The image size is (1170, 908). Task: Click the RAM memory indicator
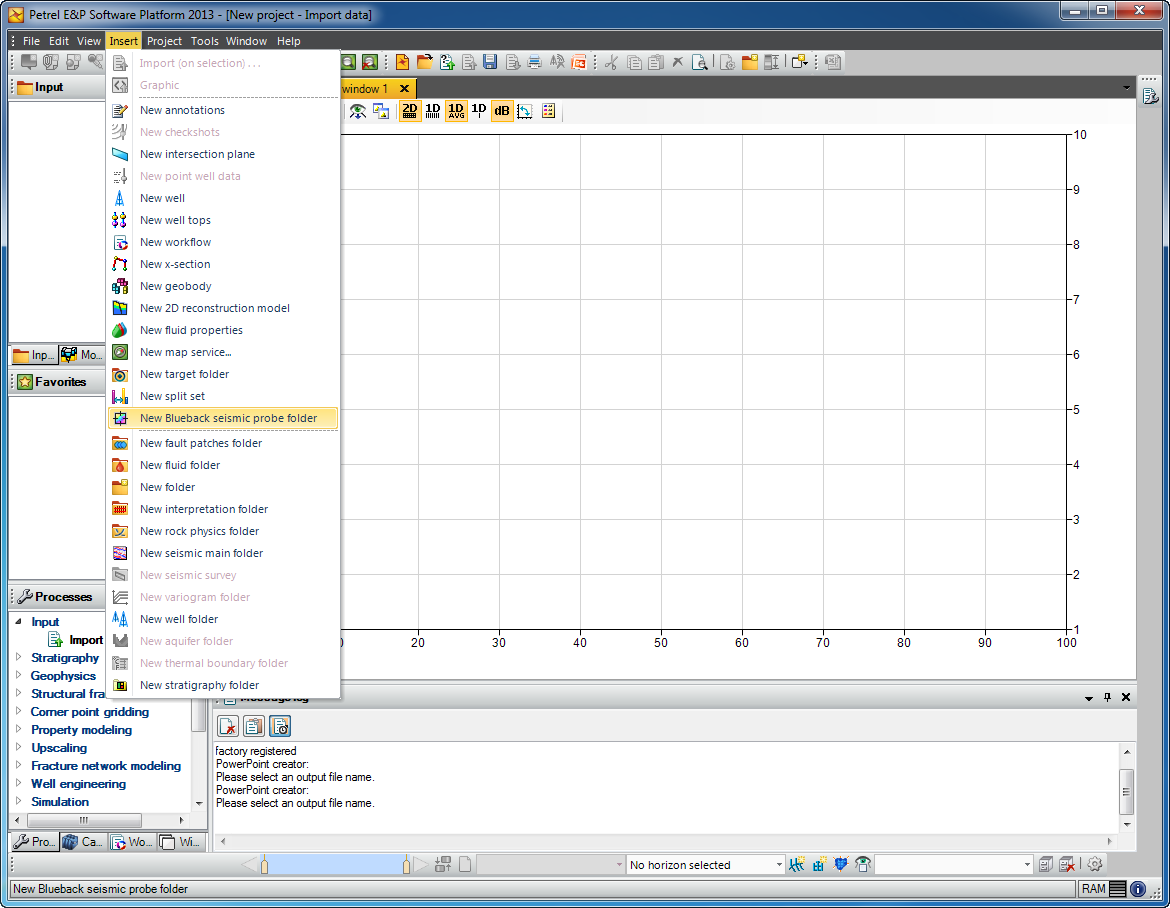coord(1103,889)
